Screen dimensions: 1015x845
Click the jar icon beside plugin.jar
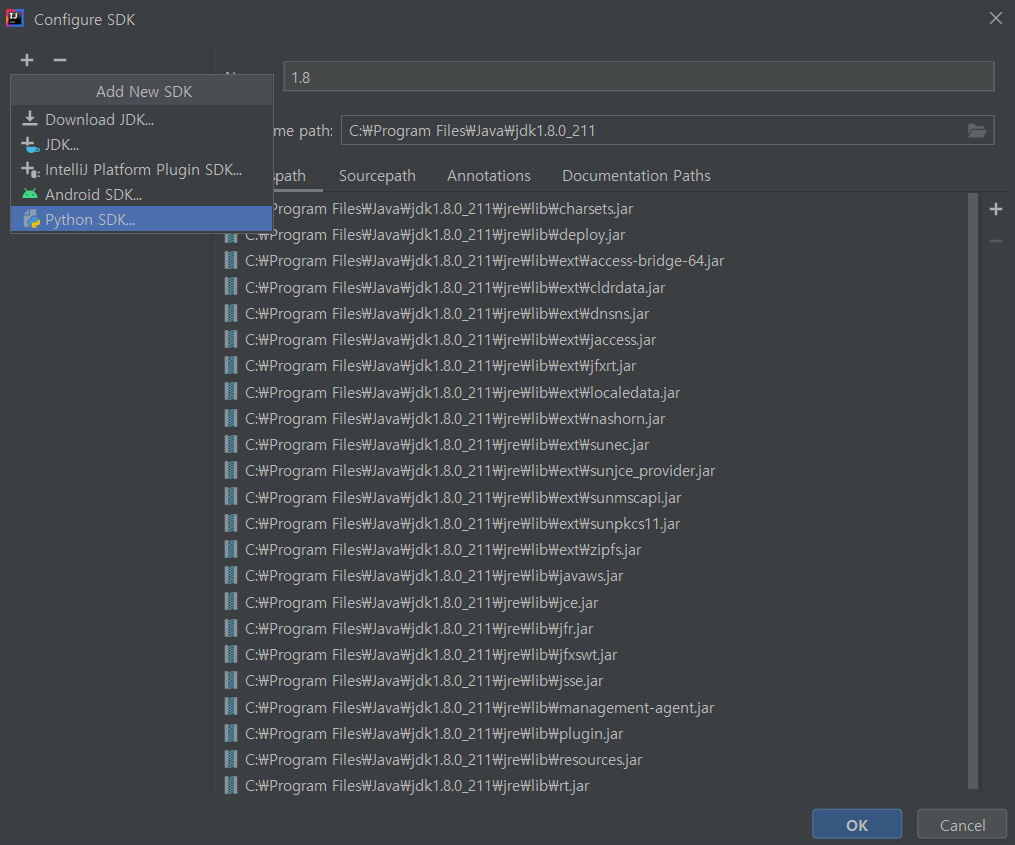coord(230,734)
